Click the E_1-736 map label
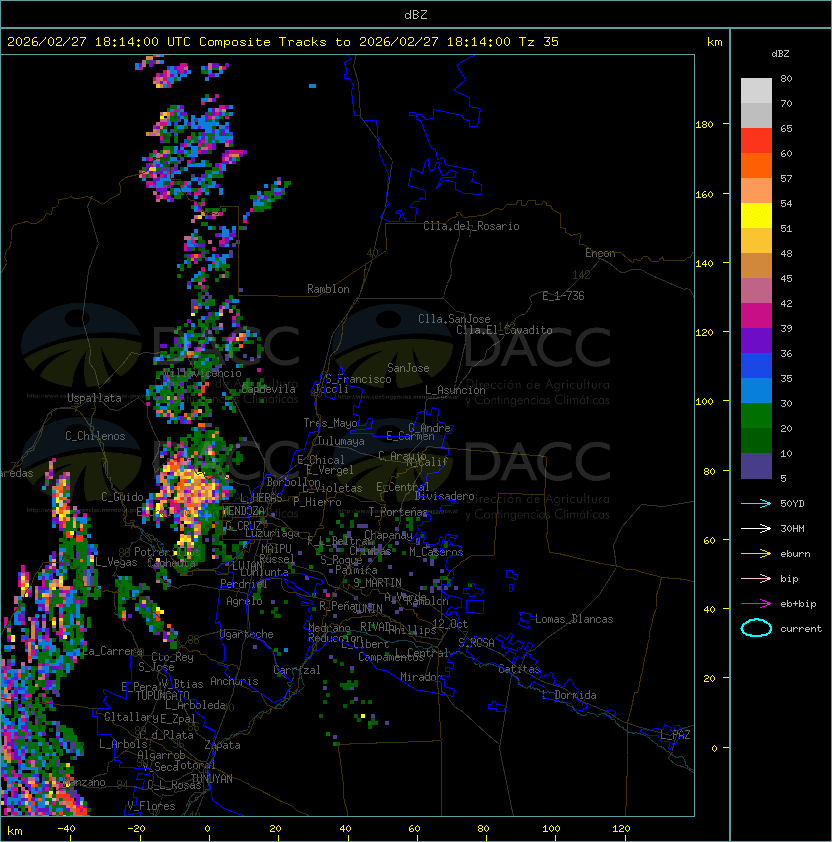The height and width of the screenshot is (842, 832). tap(563, 296)
